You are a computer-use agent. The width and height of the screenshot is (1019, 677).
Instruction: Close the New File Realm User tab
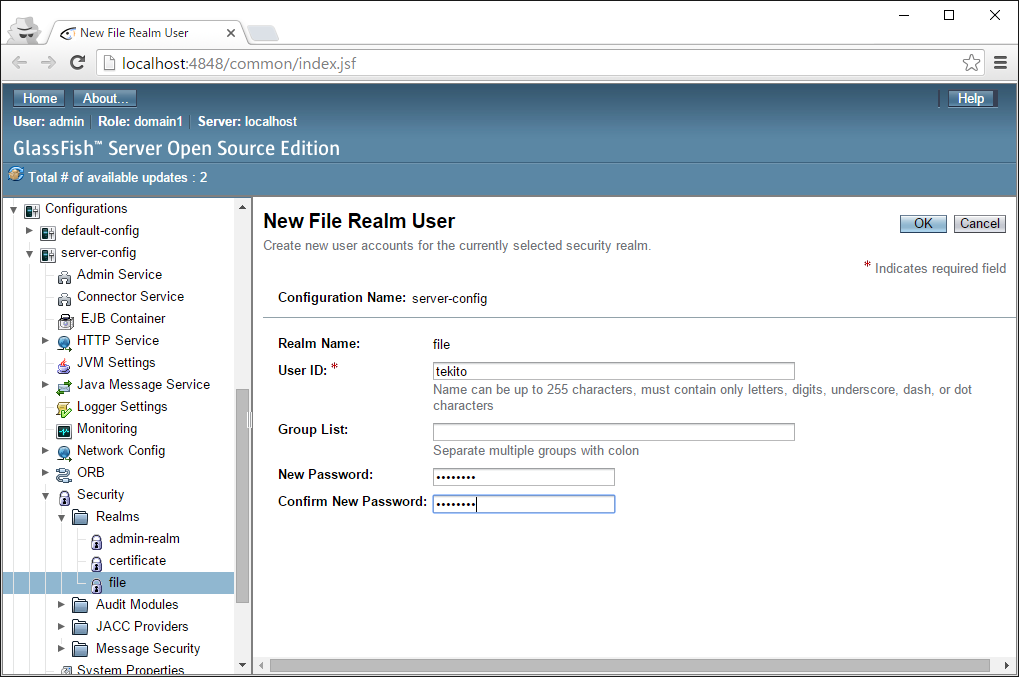(231, 32)
